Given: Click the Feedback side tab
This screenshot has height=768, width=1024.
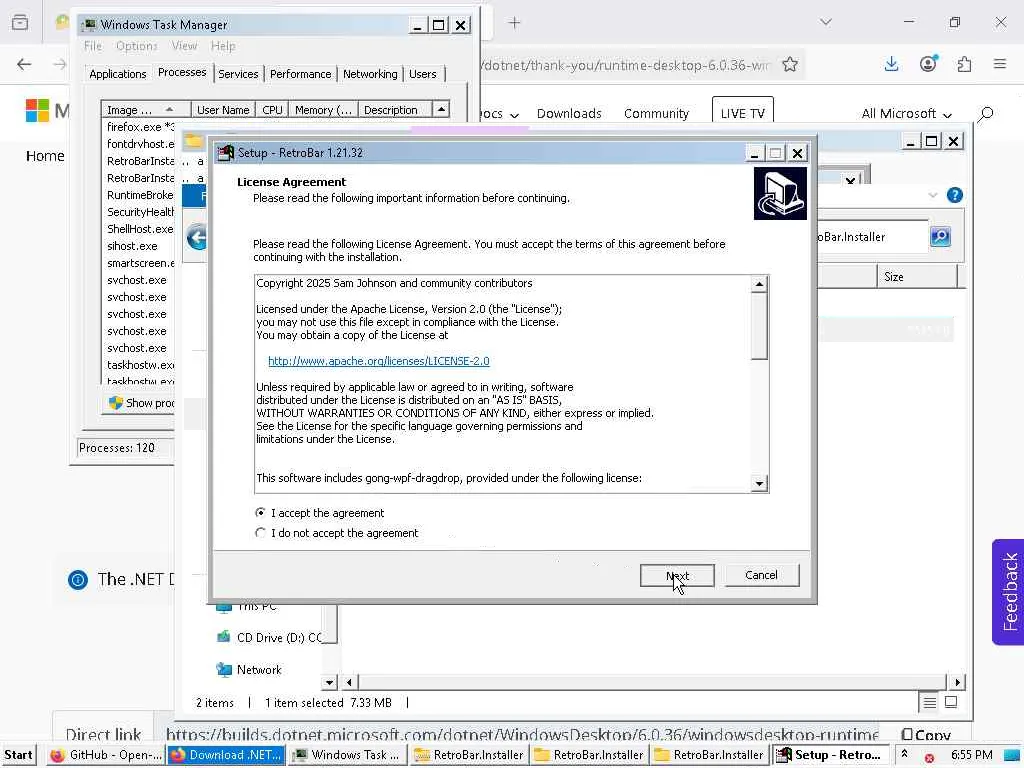Looking at the screenshot, I should (1010, 592).
